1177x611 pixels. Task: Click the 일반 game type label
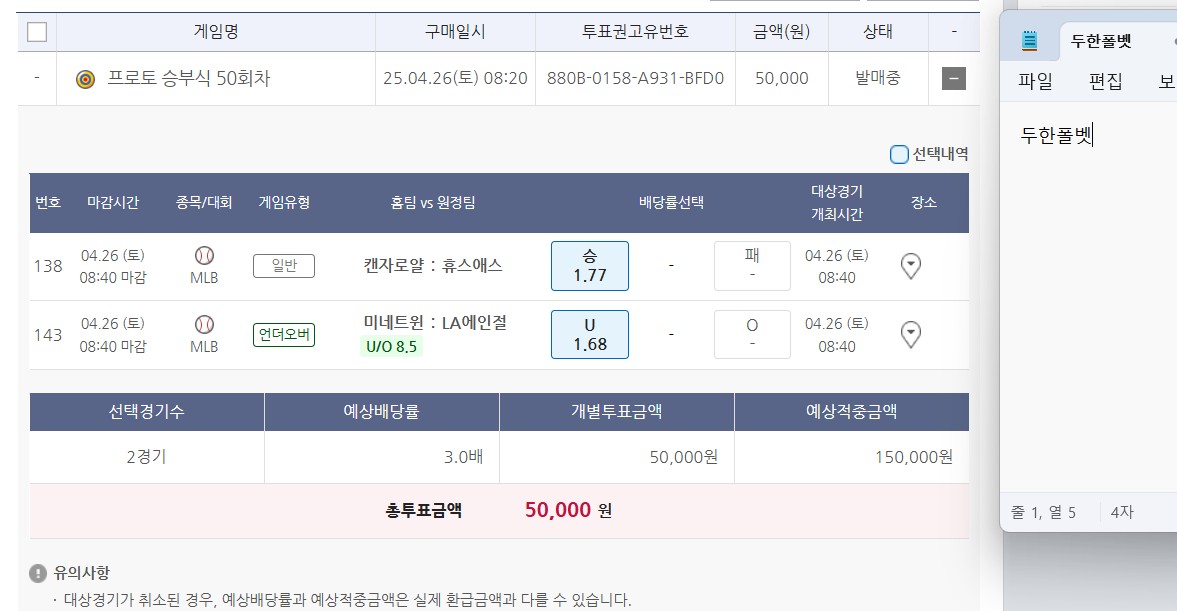pos(284,265)
